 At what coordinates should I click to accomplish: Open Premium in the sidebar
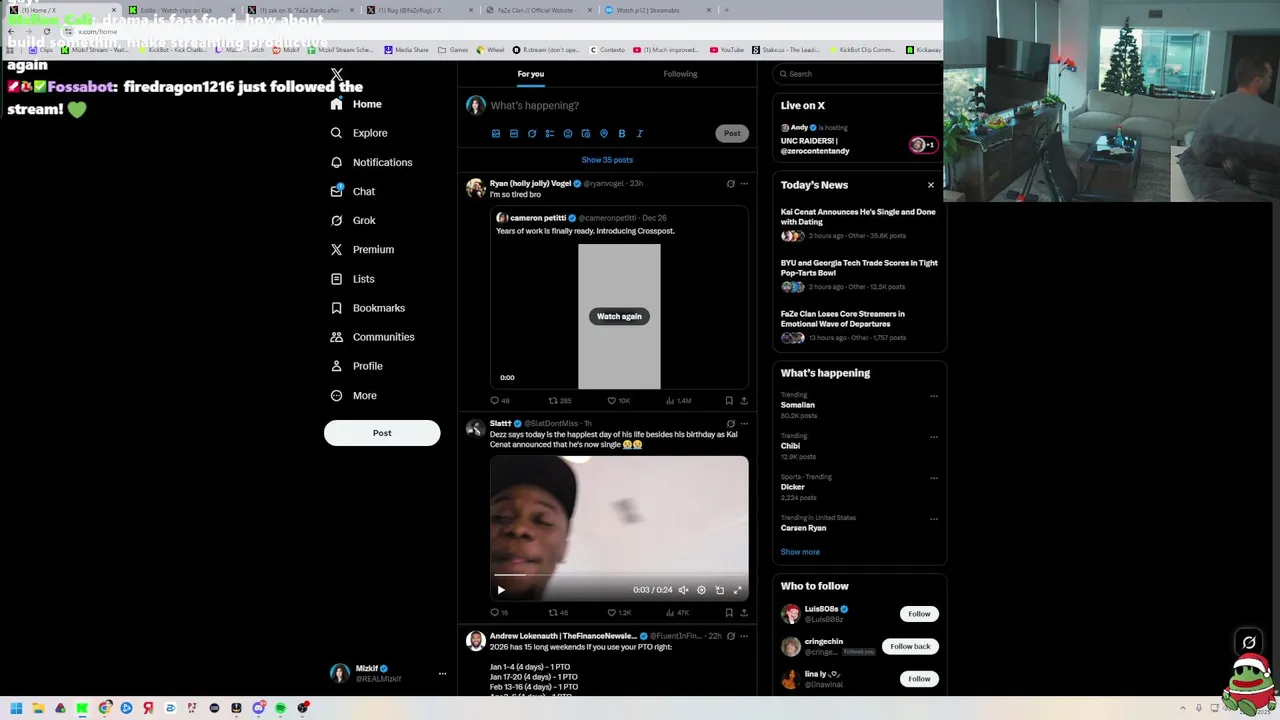point(361,249)
